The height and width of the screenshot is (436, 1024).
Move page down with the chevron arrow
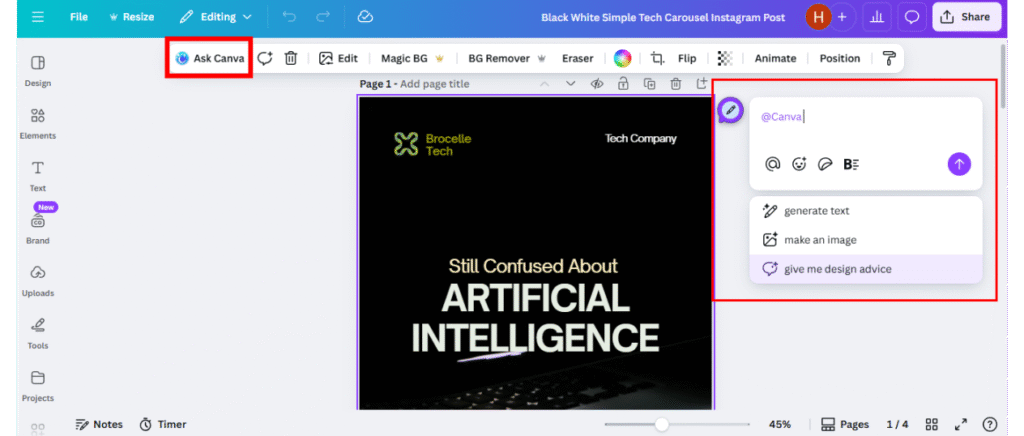point(571,84)
